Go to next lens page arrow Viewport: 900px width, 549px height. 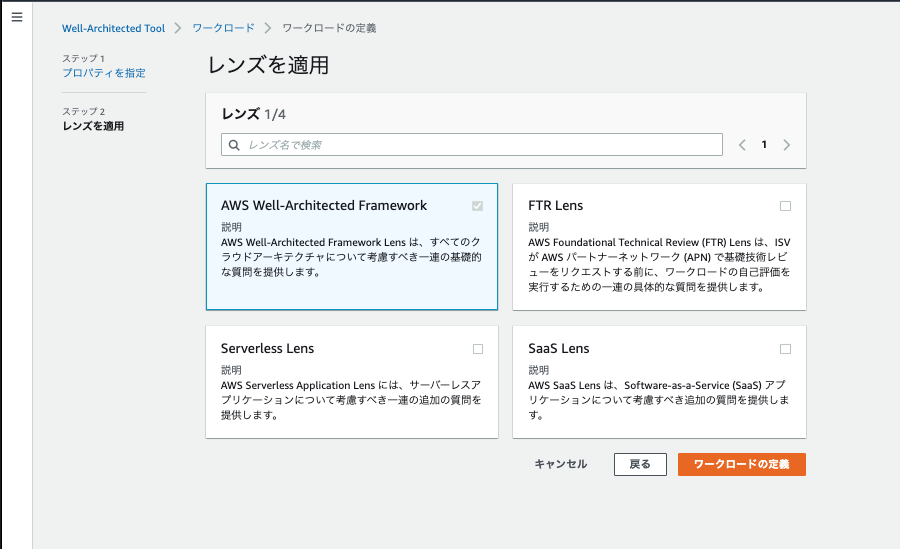point(786,145)
